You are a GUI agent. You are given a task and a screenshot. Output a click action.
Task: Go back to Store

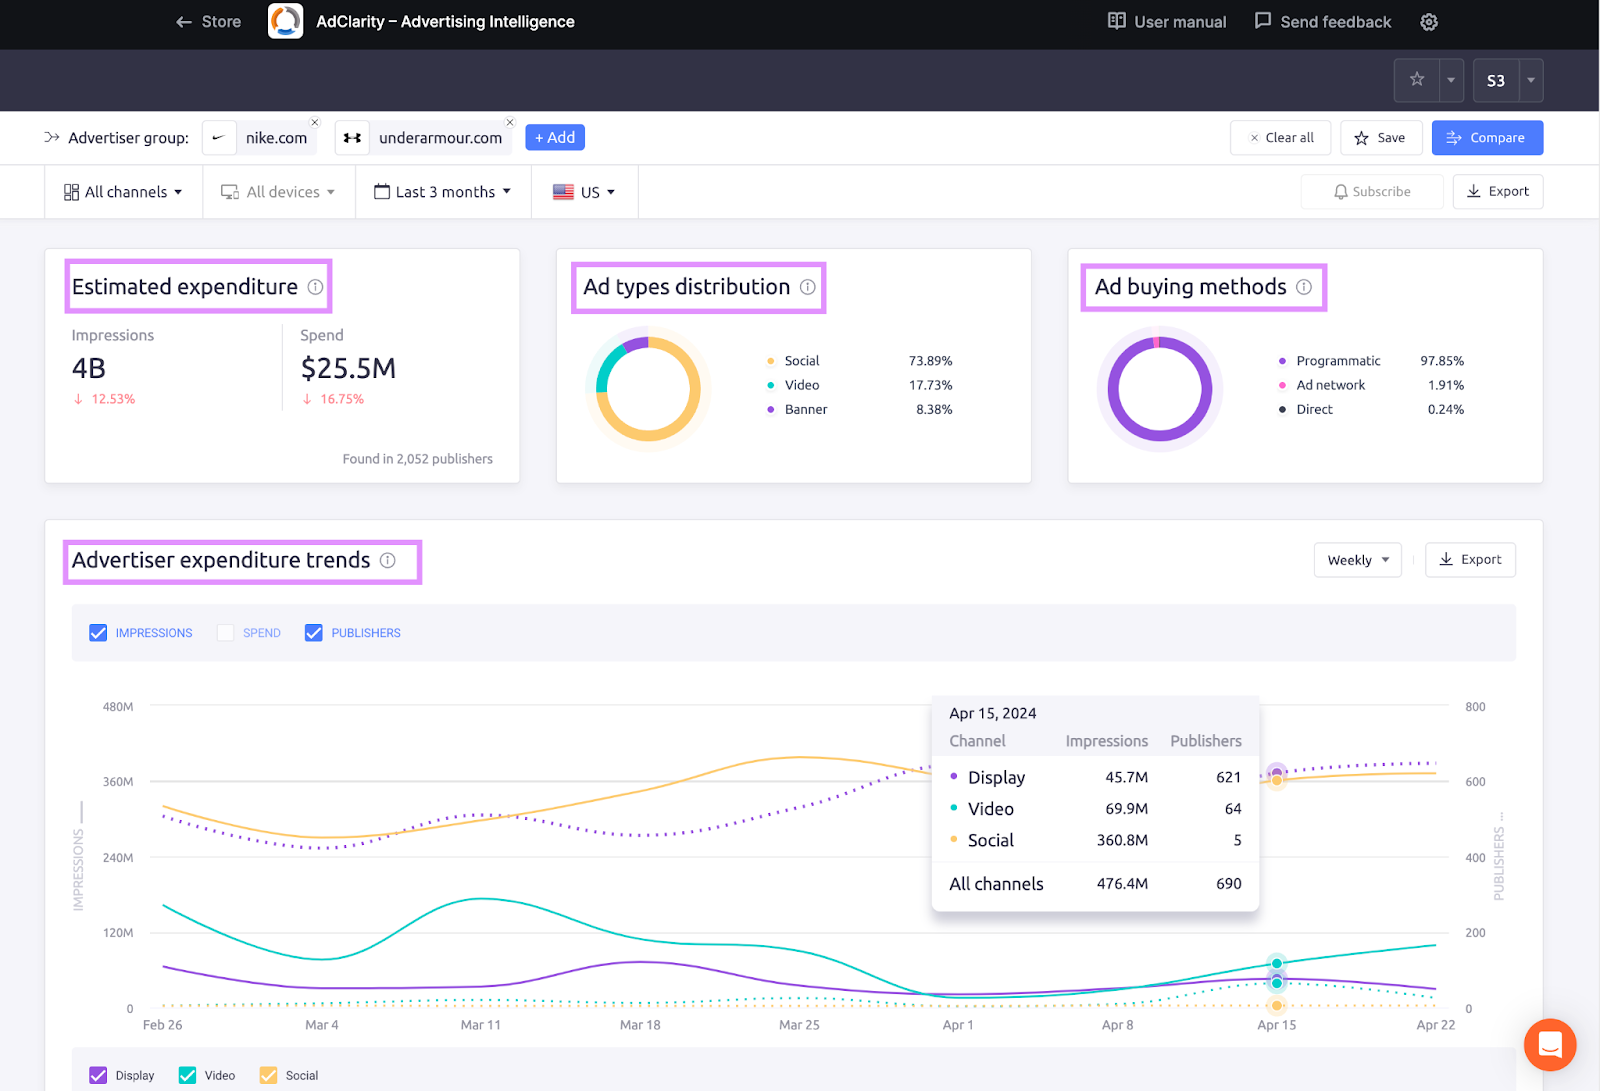(x=209, y=22)
